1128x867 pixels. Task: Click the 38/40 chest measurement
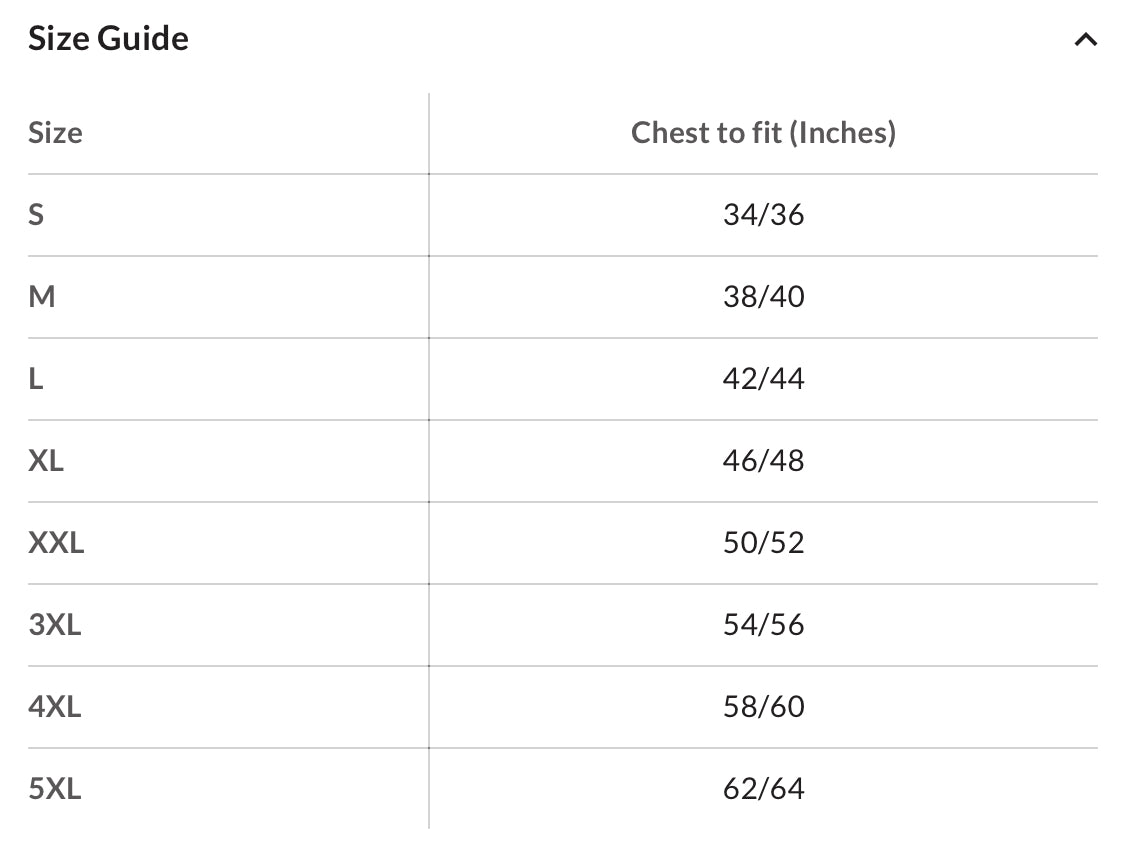pos(763,297)
